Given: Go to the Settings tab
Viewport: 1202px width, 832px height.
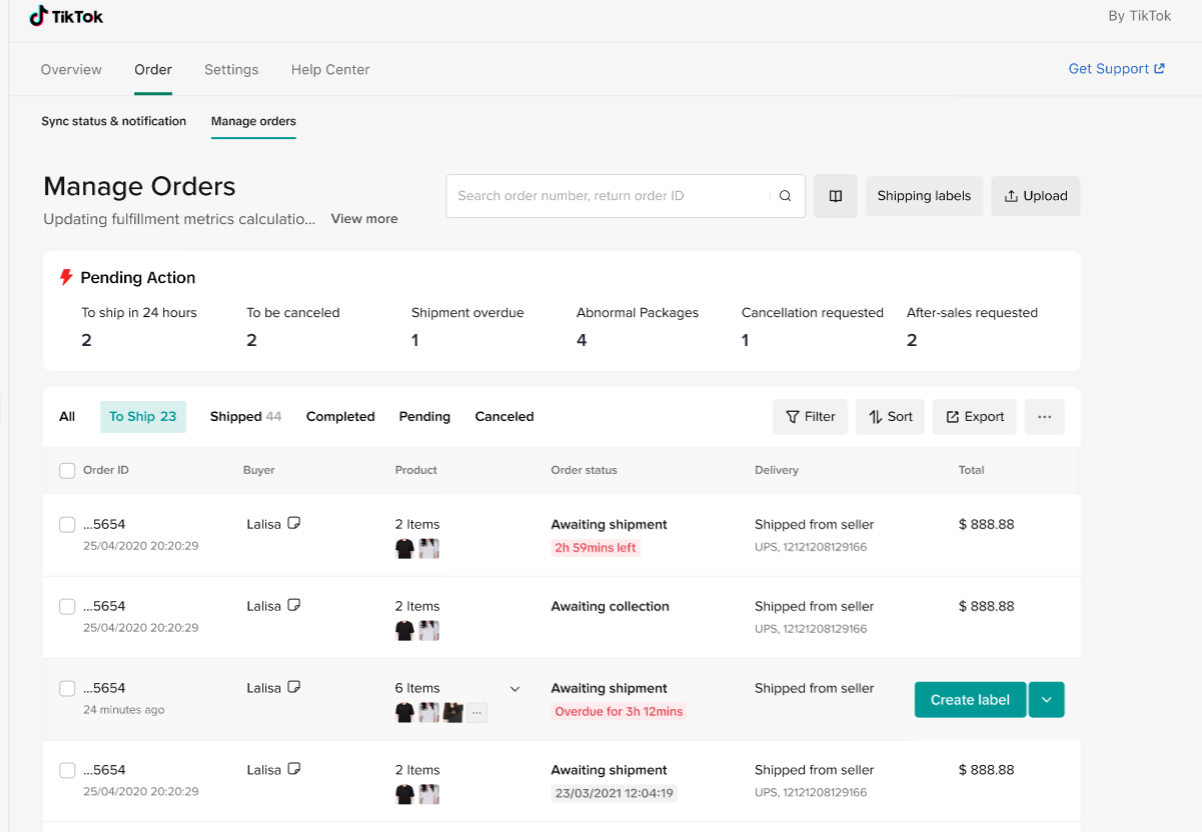Looking at the screenshot, I should coord(231,70).
